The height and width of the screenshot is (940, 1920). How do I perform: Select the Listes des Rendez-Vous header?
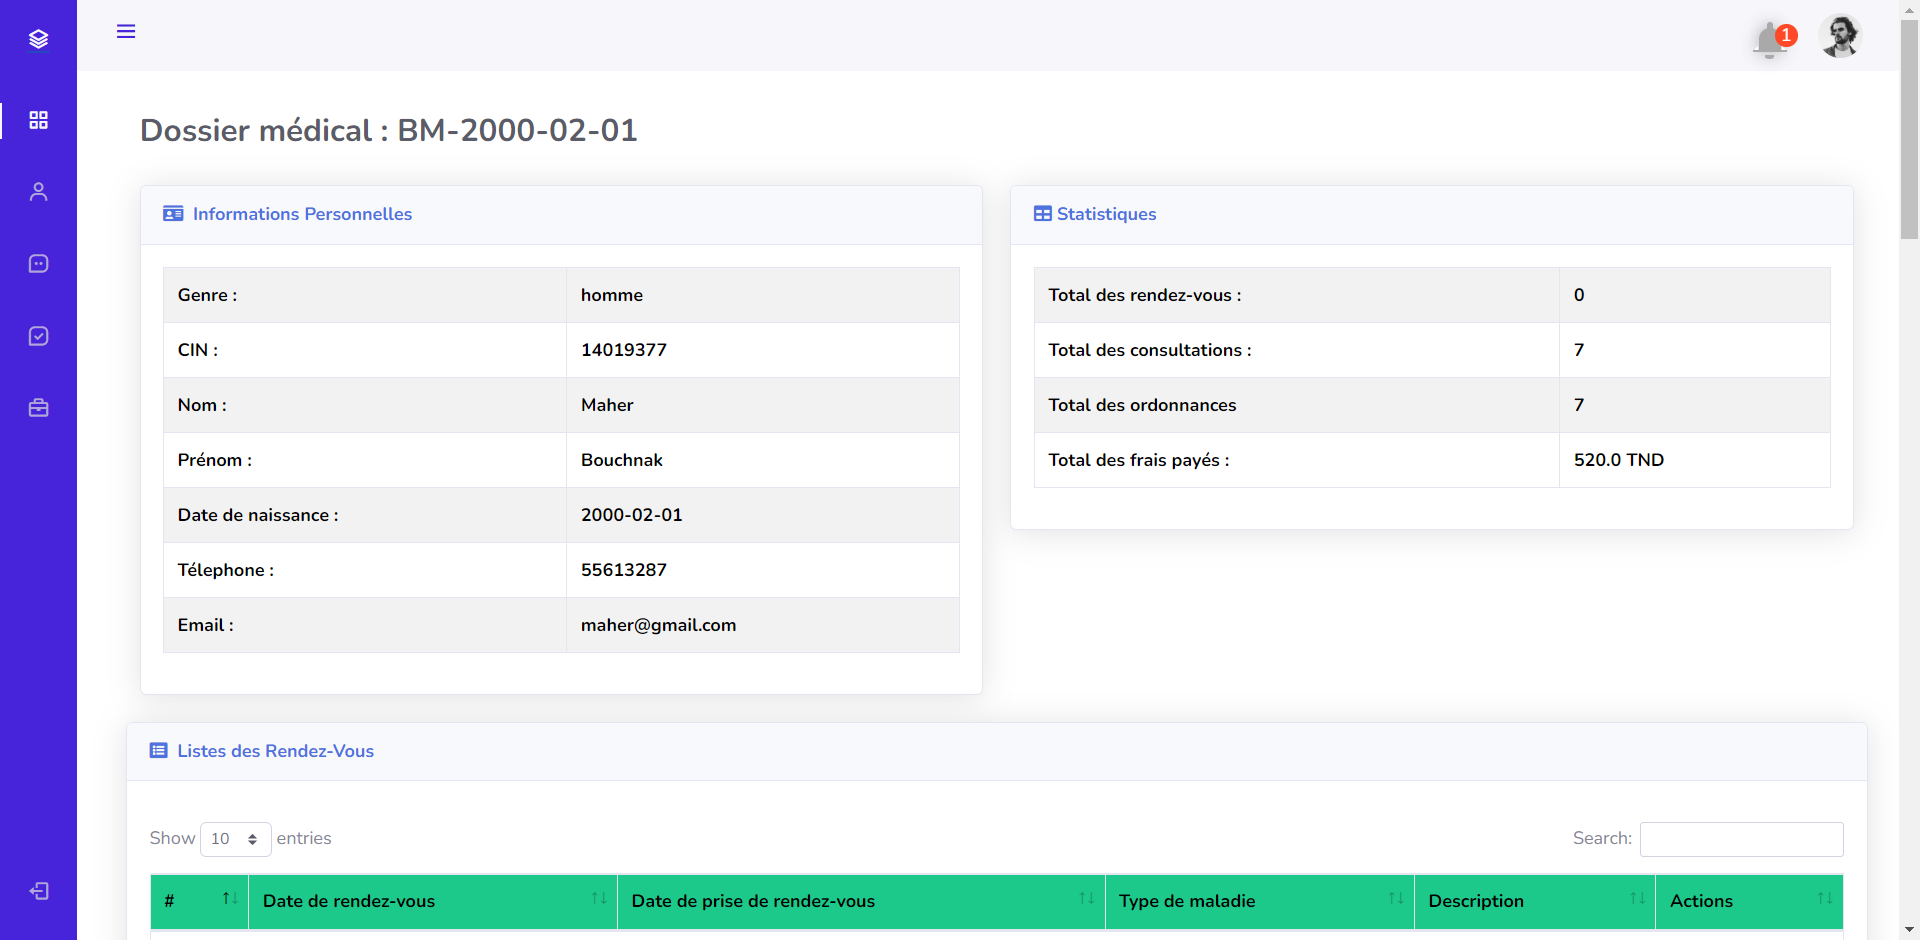(275, 751)
